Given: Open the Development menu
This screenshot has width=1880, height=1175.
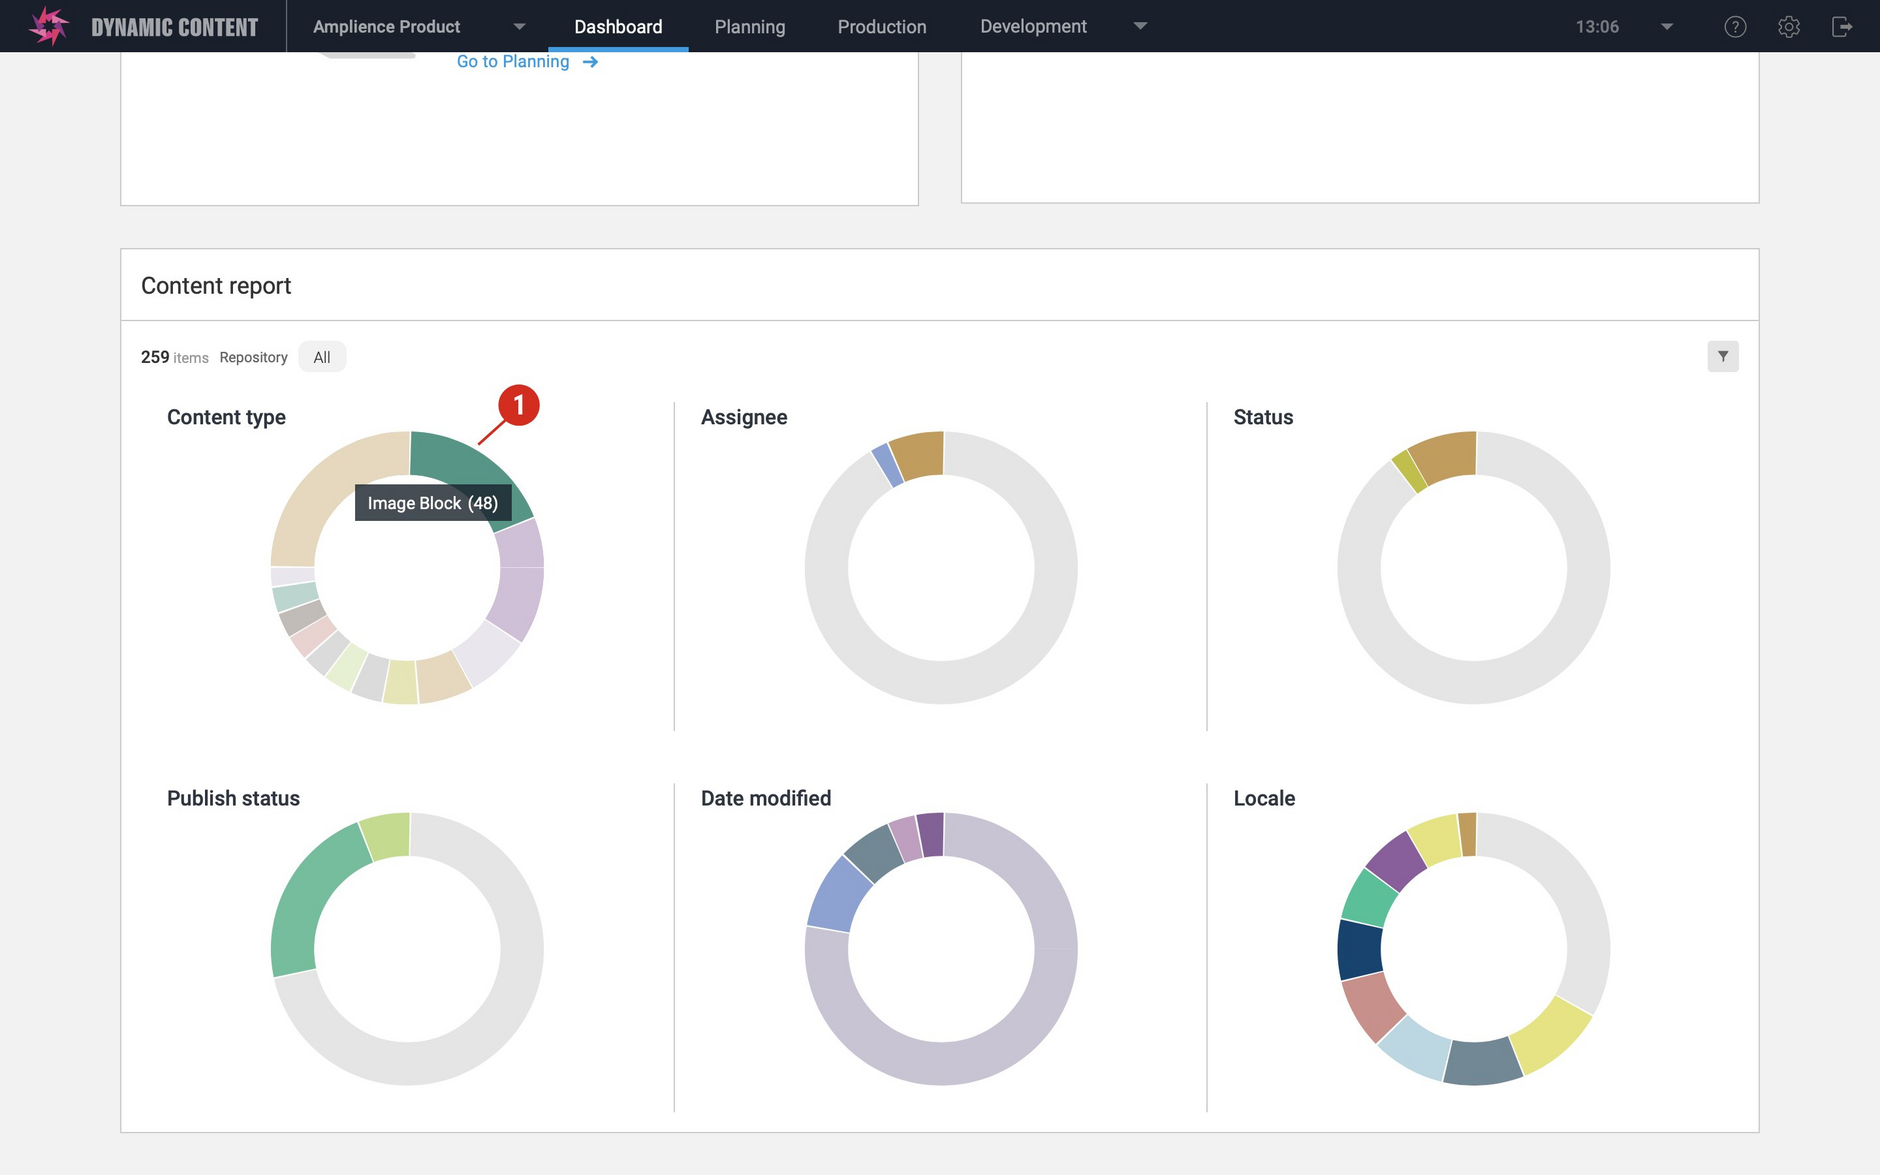Looking at the screenshot, I should tap(1033, 27).
